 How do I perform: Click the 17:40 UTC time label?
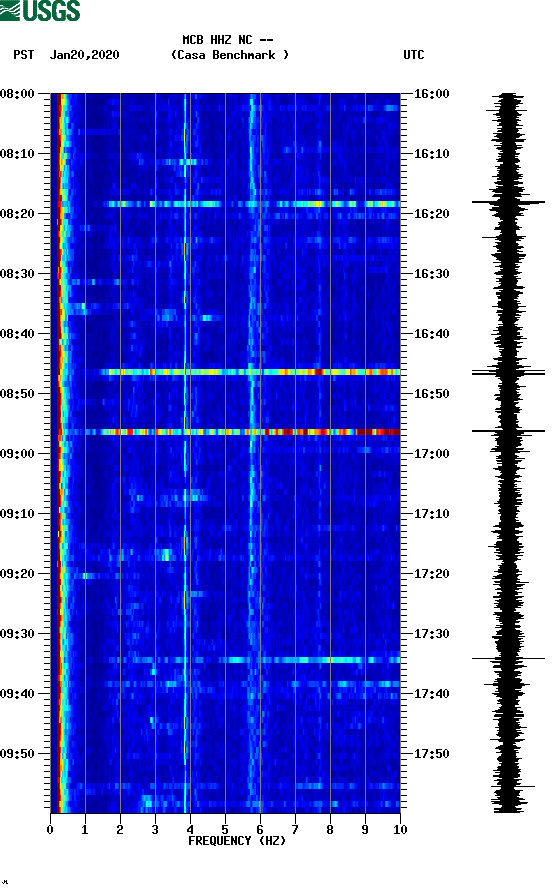431,694
